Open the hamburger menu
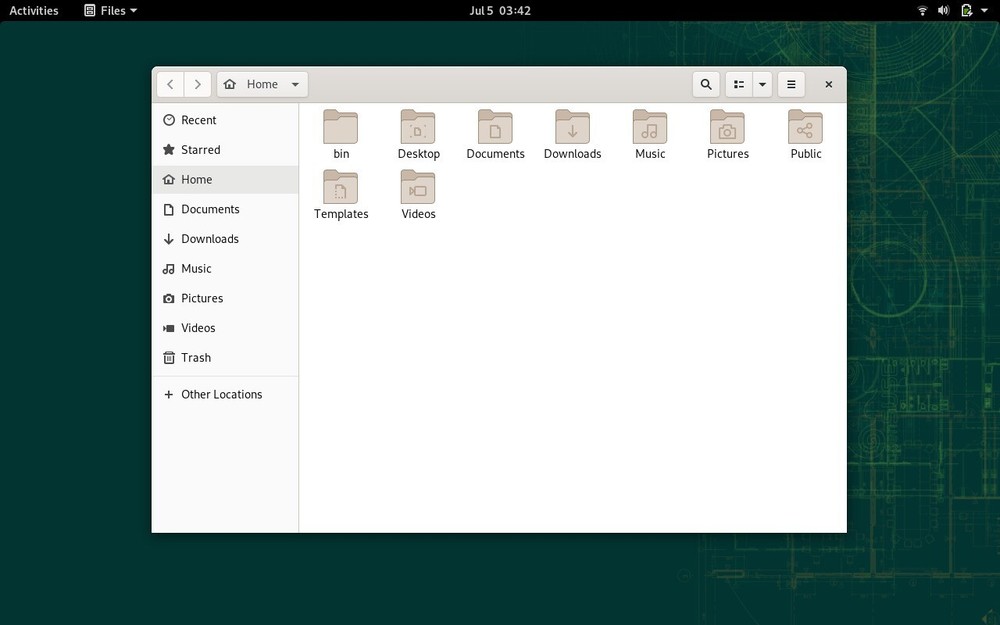This screenshot has width=1000, height=625. click(x=791, y=84)
